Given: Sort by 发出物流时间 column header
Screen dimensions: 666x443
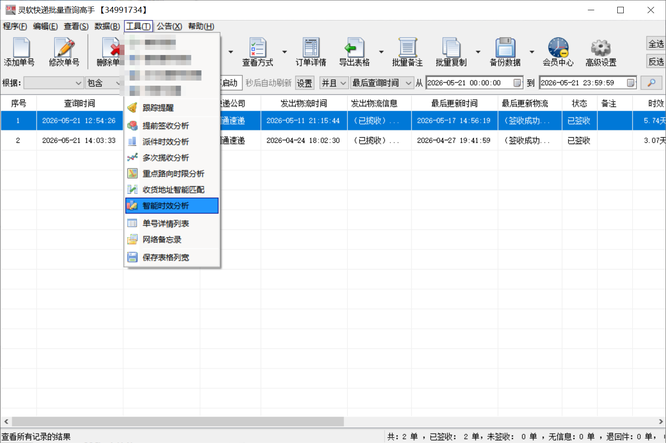Looking at the screenshot, I should (304, 103).
